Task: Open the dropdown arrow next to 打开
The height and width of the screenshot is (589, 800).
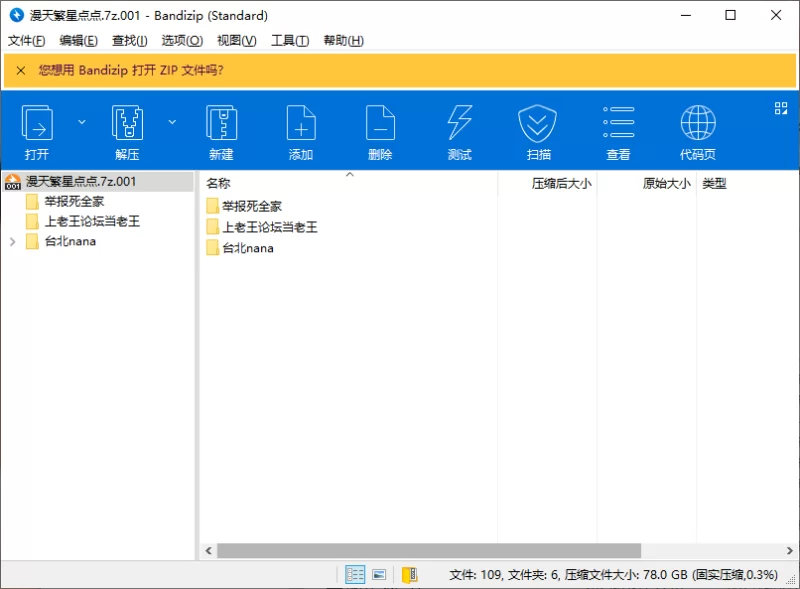Action: pos(82,122)
